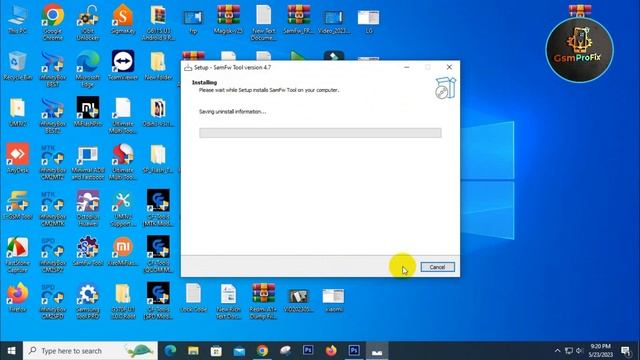This screenshot has height=360, width=640.
Task: Open This PC desktop icon
Action: tap(18, 20)
